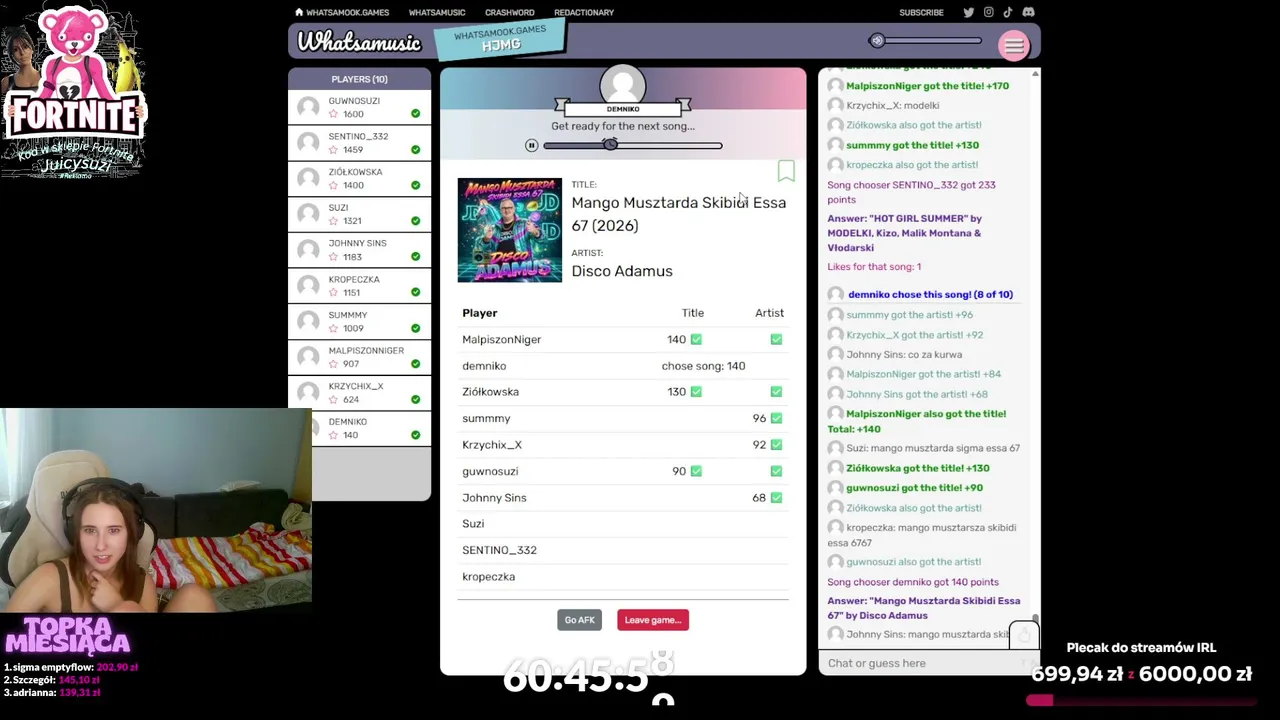Screen dimensions: 1280x720
Task: Click JOHNNY SINS's green ready checkmark
Action: pos(415,257)
